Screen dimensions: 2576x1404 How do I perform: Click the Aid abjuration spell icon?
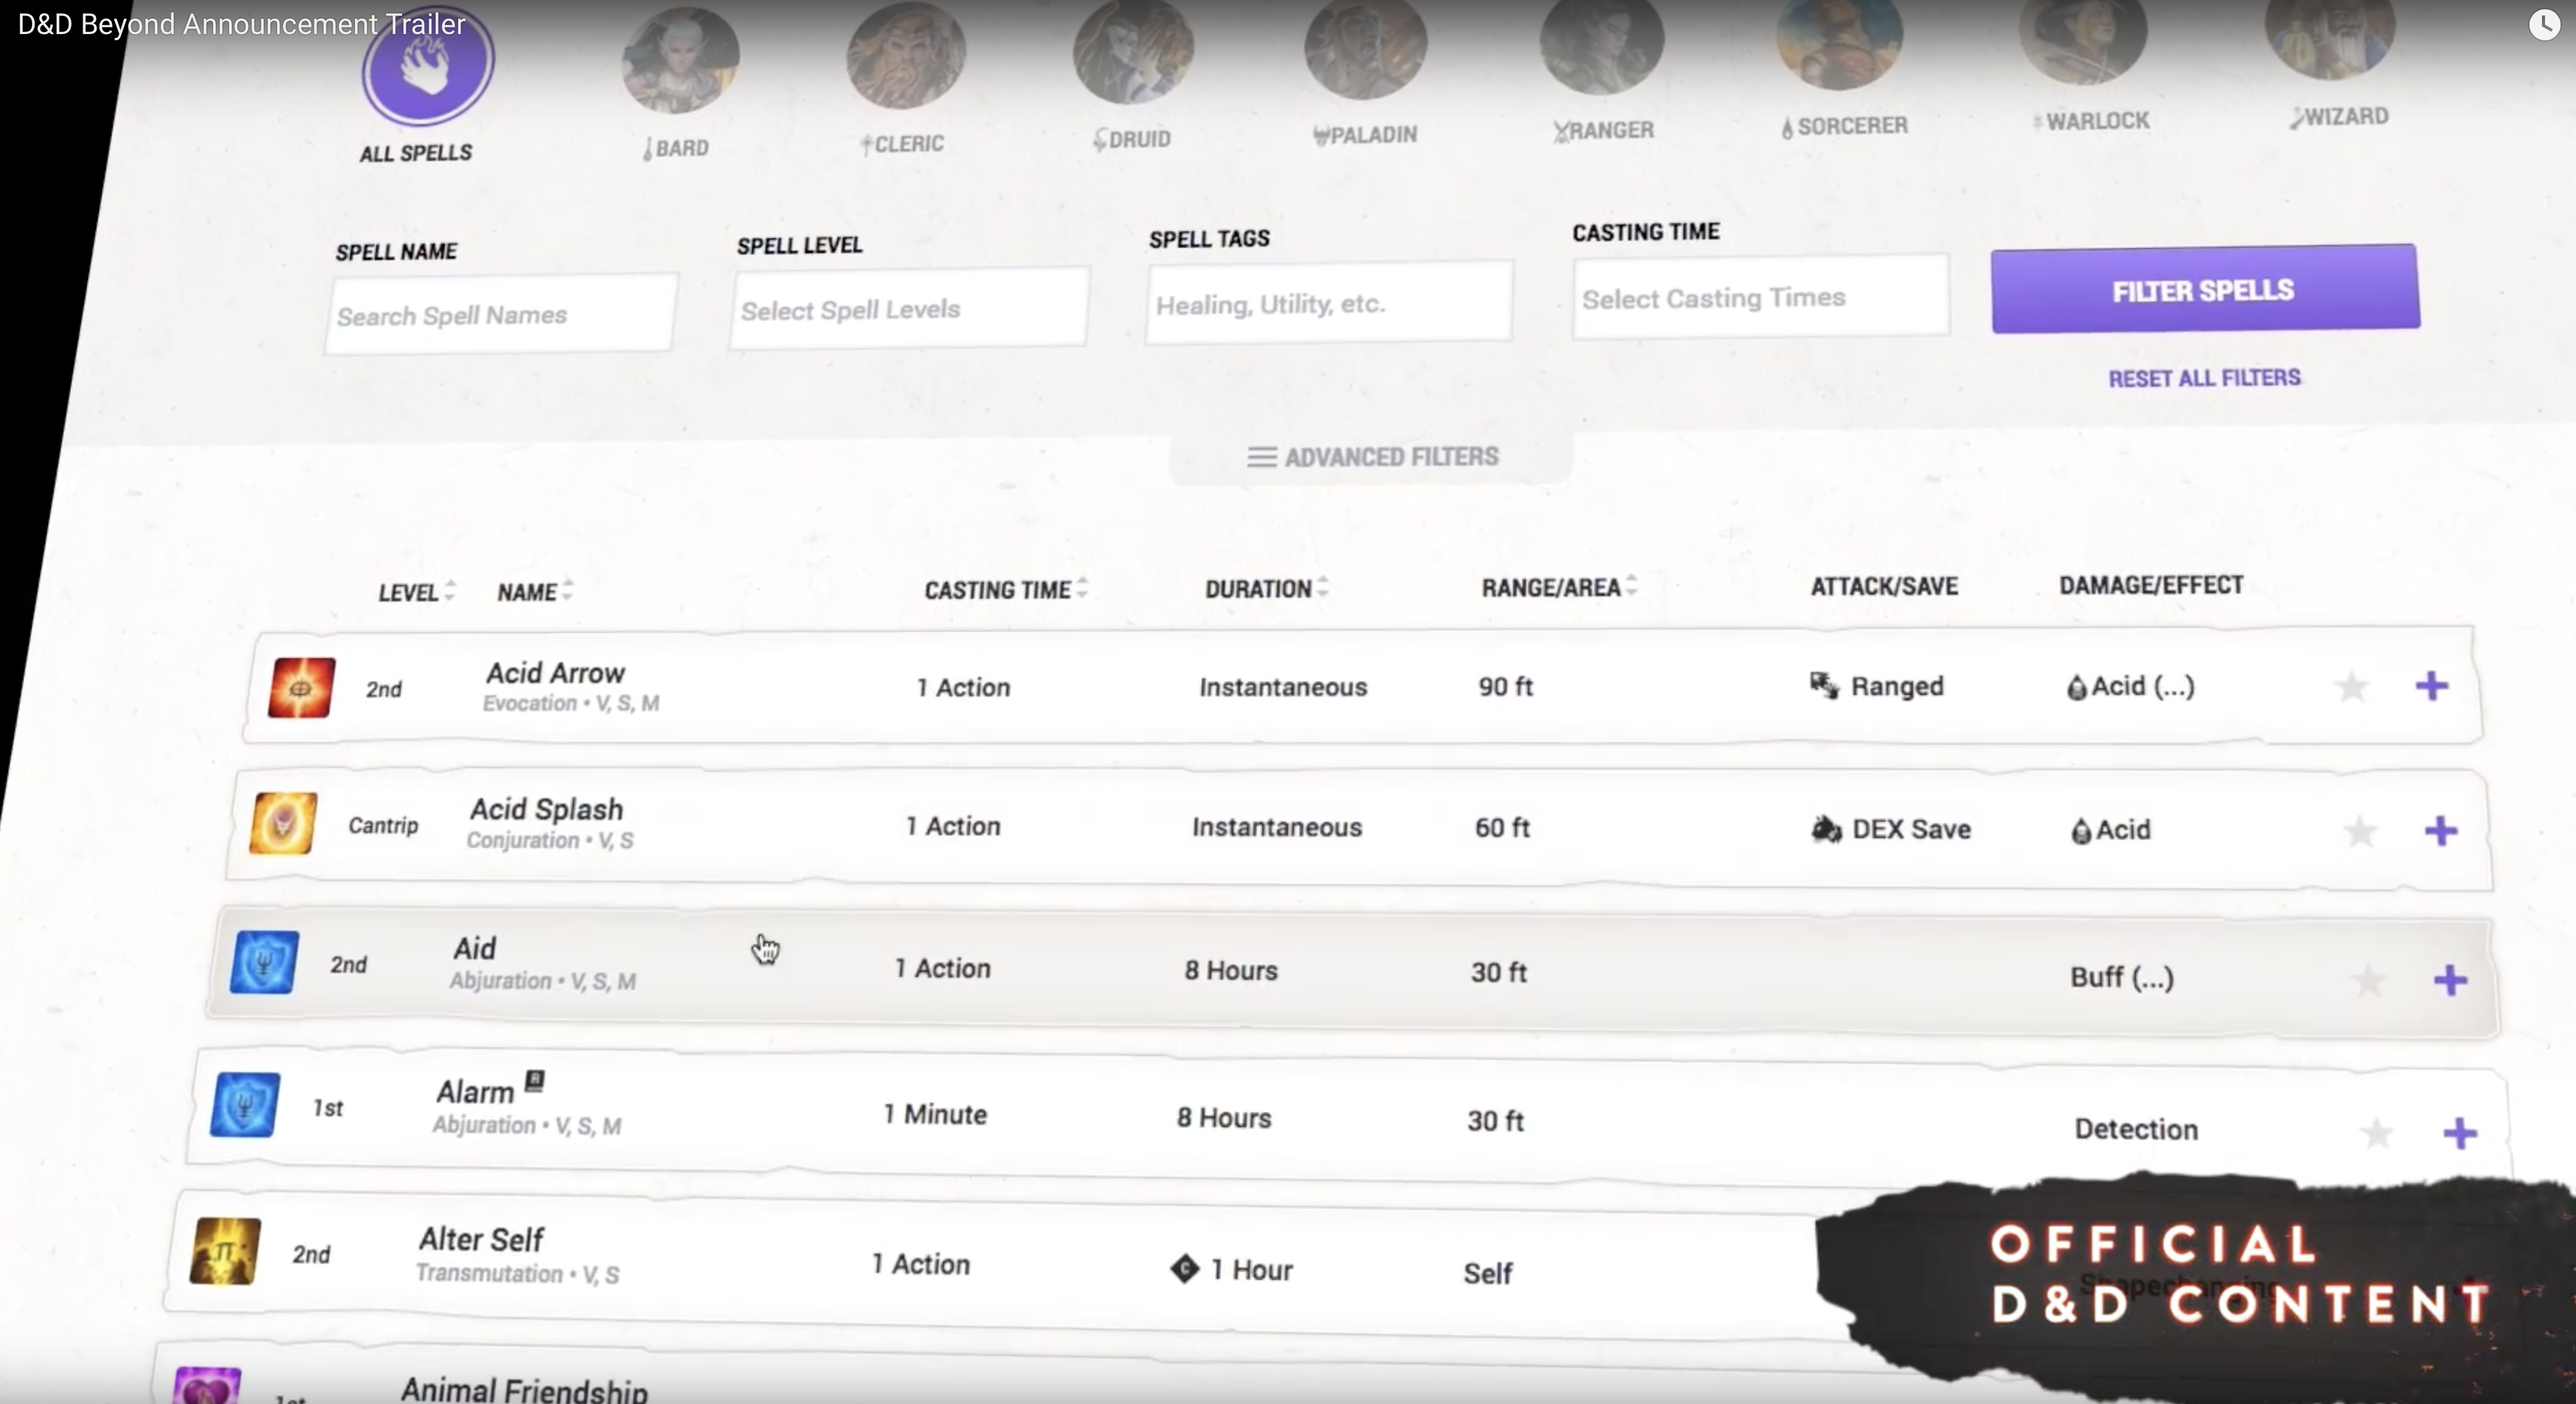coord(264,962)
